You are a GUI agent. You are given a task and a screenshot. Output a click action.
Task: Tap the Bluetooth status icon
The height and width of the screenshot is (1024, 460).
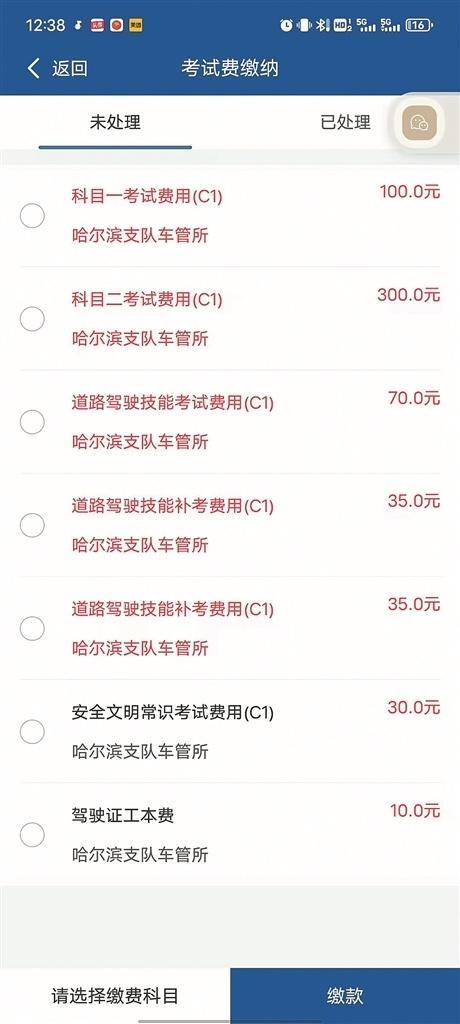coord(321,25)
